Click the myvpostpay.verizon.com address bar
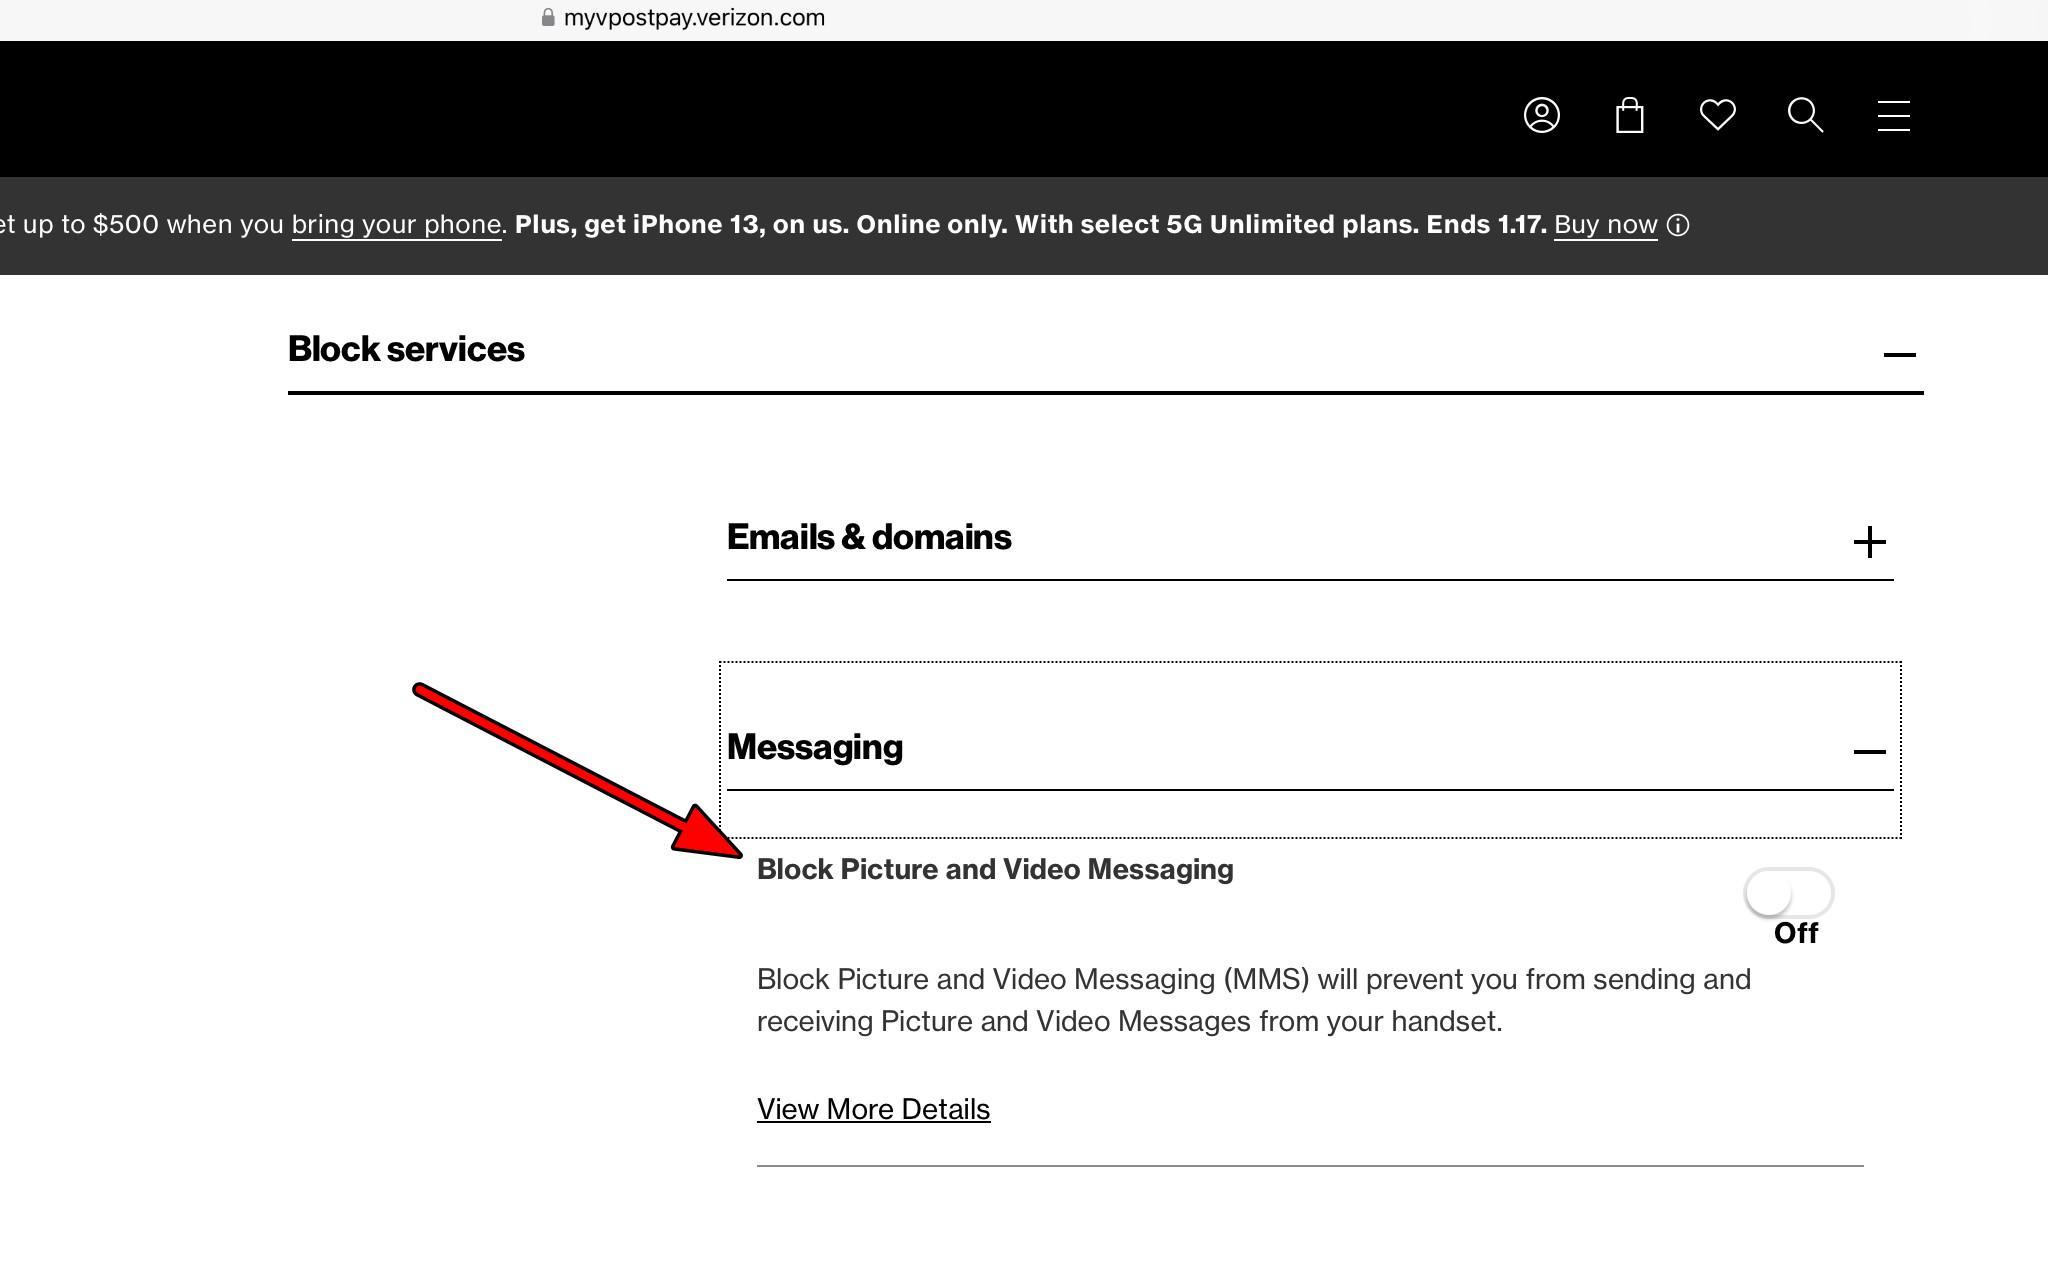 click(693, 16)
